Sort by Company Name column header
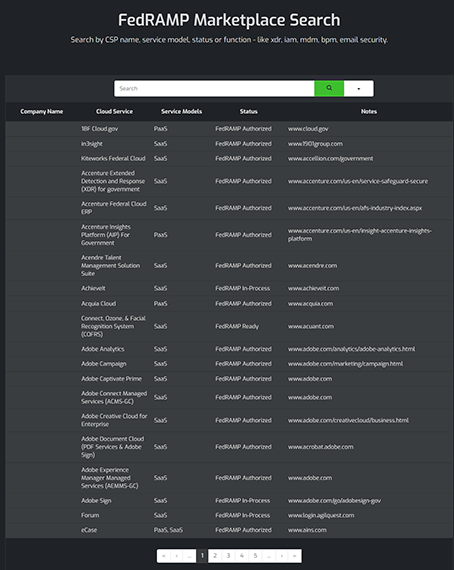This screenshot has width=454, height=570. (41, 111)
